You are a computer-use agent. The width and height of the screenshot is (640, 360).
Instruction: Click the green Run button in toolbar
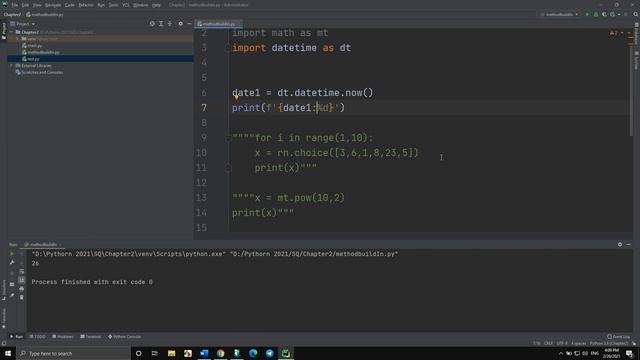pos(587,14)
